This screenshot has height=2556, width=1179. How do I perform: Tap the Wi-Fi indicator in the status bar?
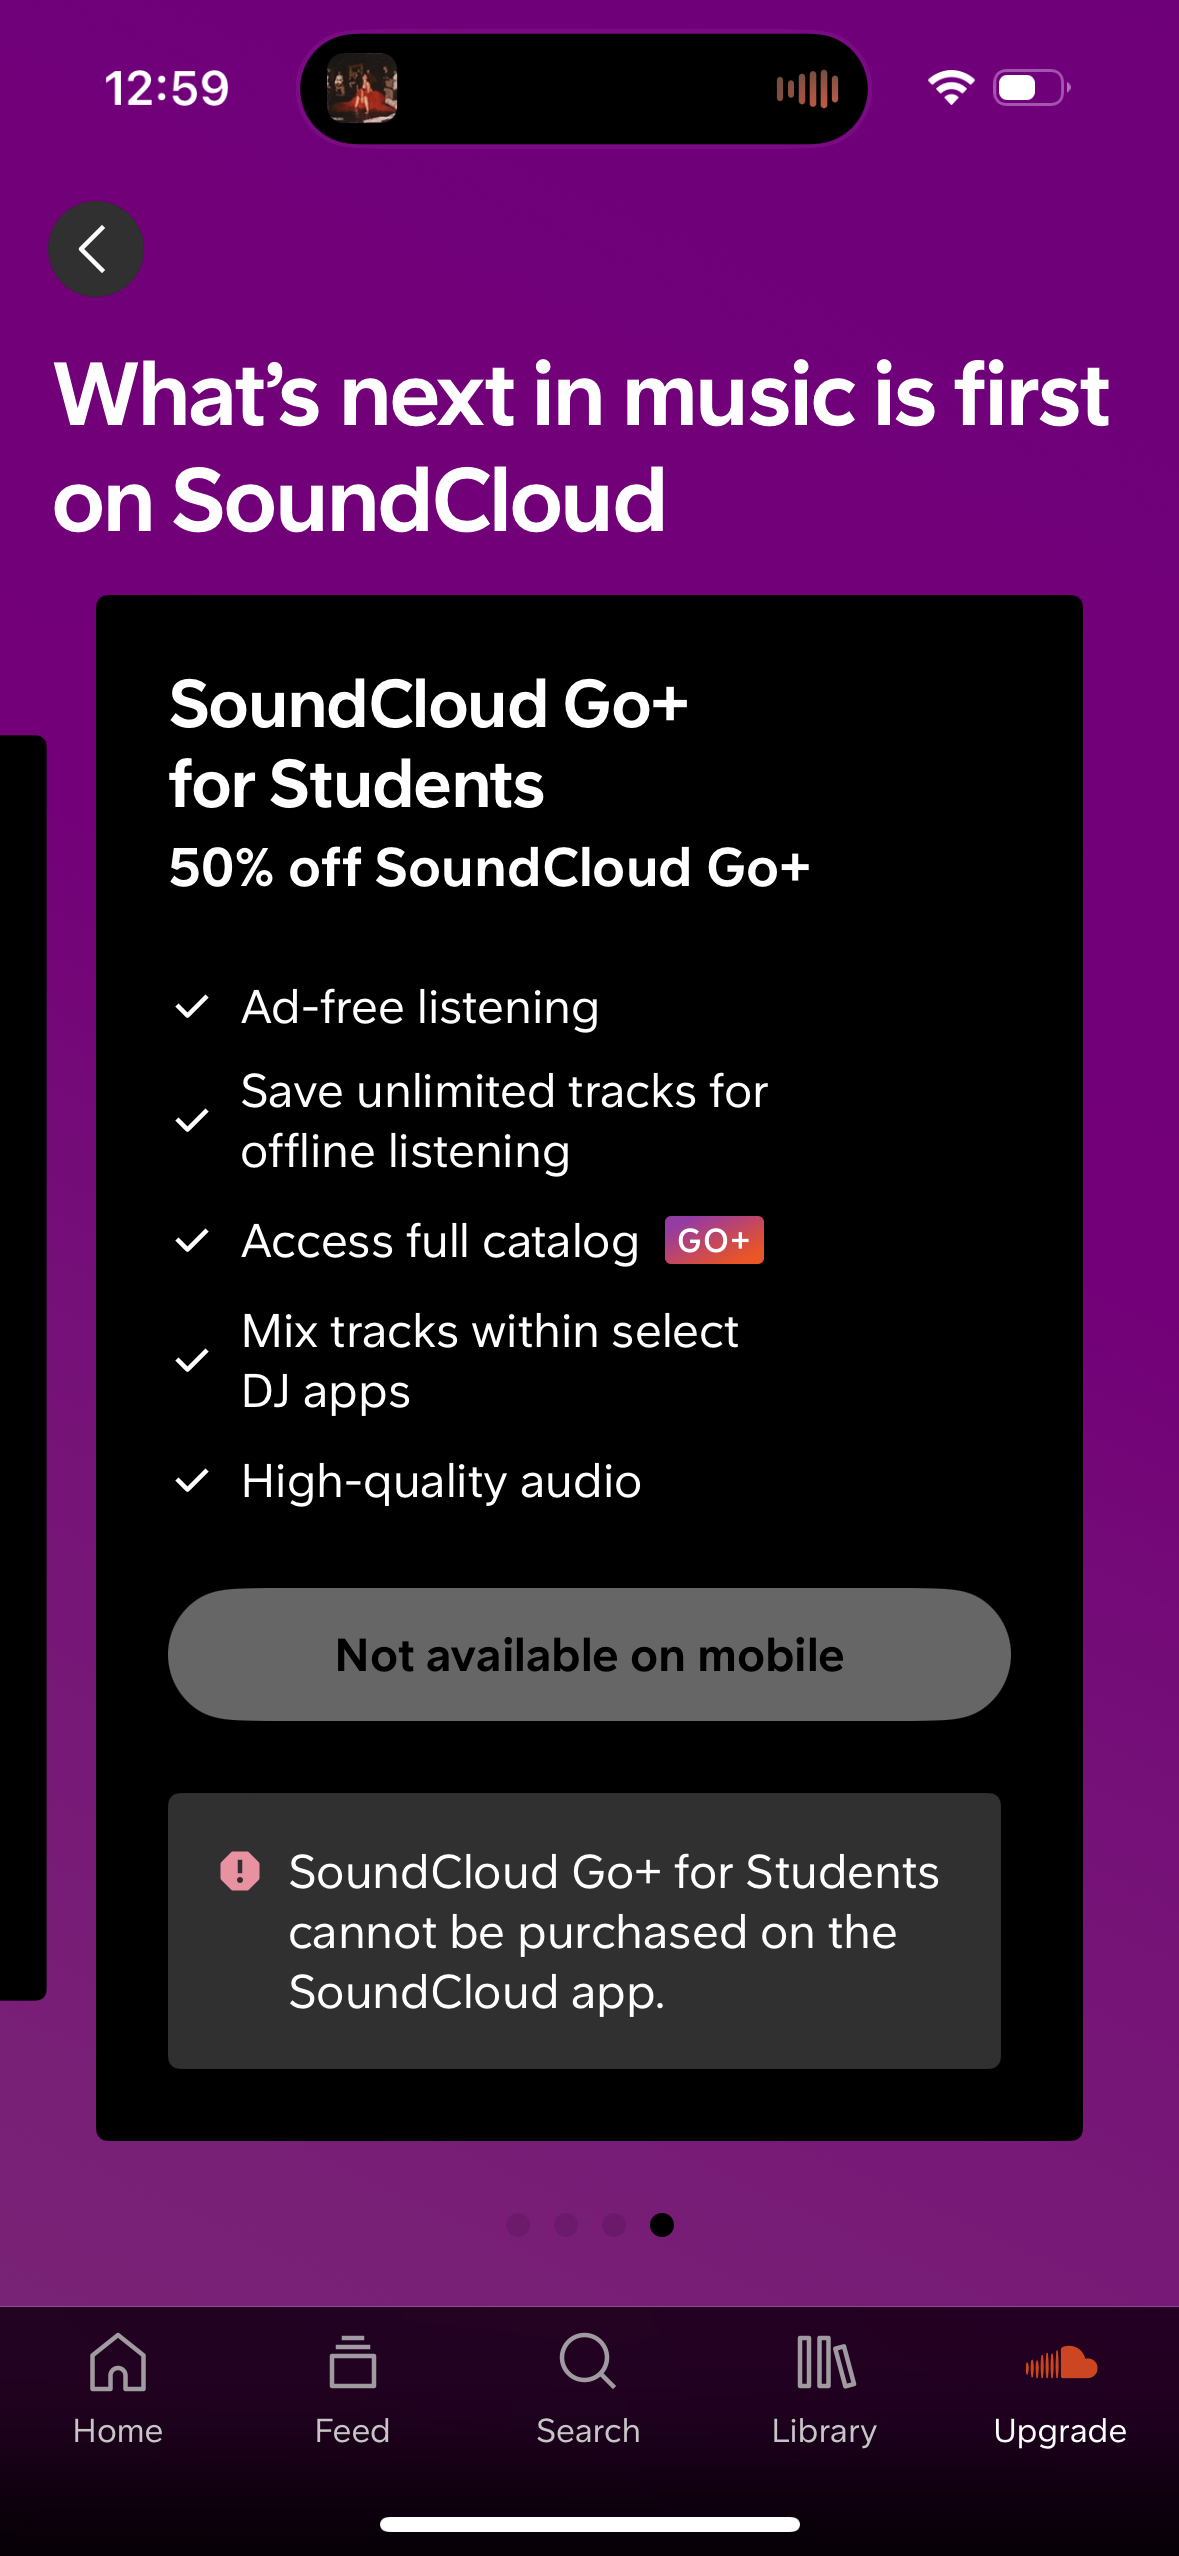tap(951, 88)
